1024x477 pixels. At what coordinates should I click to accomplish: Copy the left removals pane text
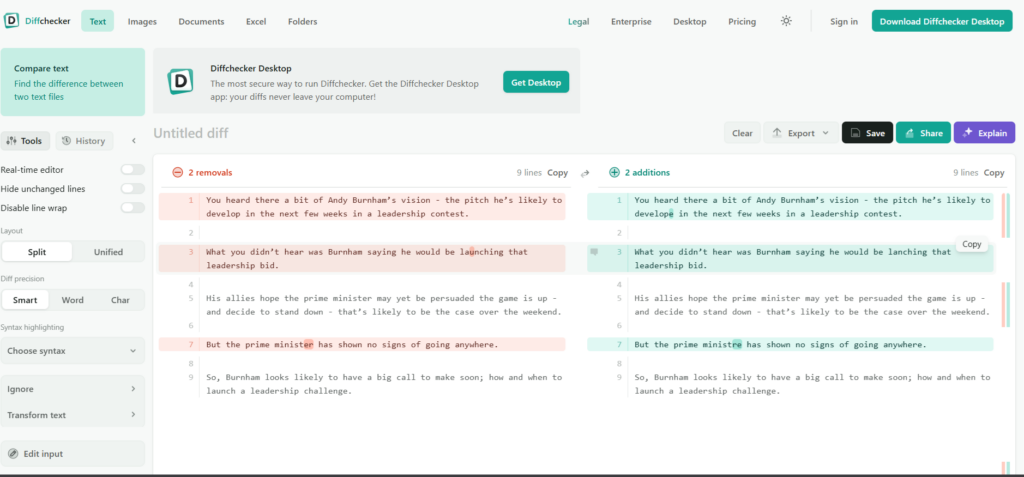[558, 173]
